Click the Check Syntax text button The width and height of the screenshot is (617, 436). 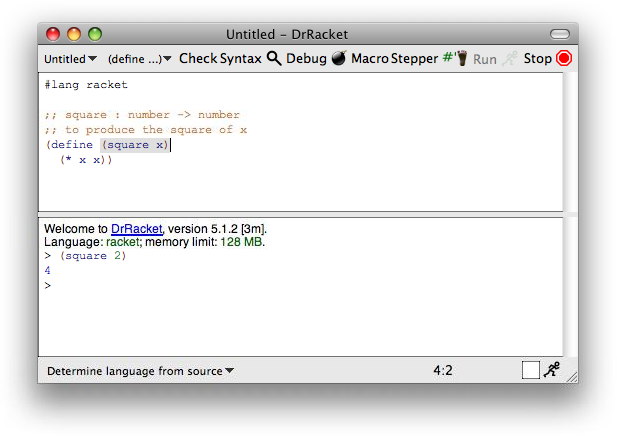click(x=220, y=59)
